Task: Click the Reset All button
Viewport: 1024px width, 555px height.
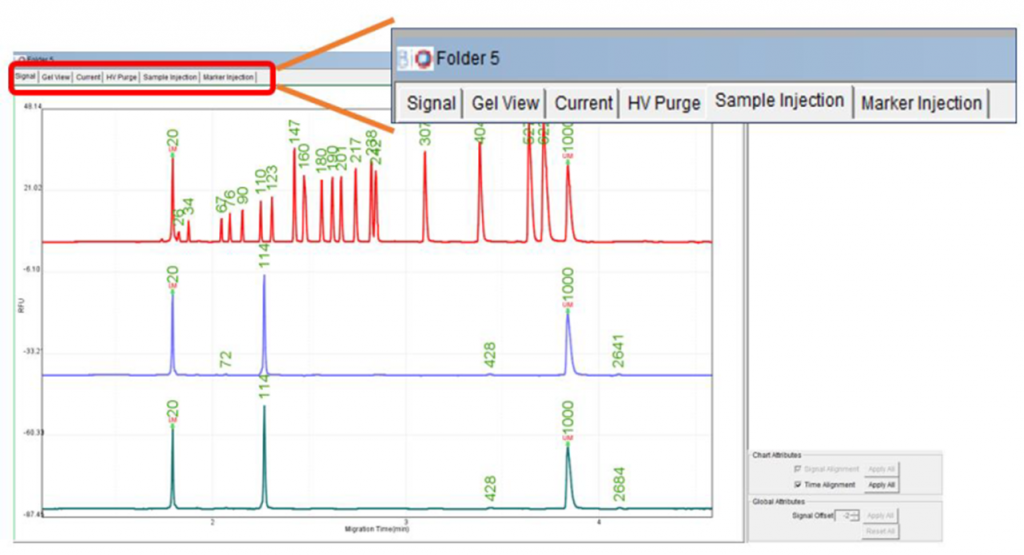Action: tap(880, 530)
